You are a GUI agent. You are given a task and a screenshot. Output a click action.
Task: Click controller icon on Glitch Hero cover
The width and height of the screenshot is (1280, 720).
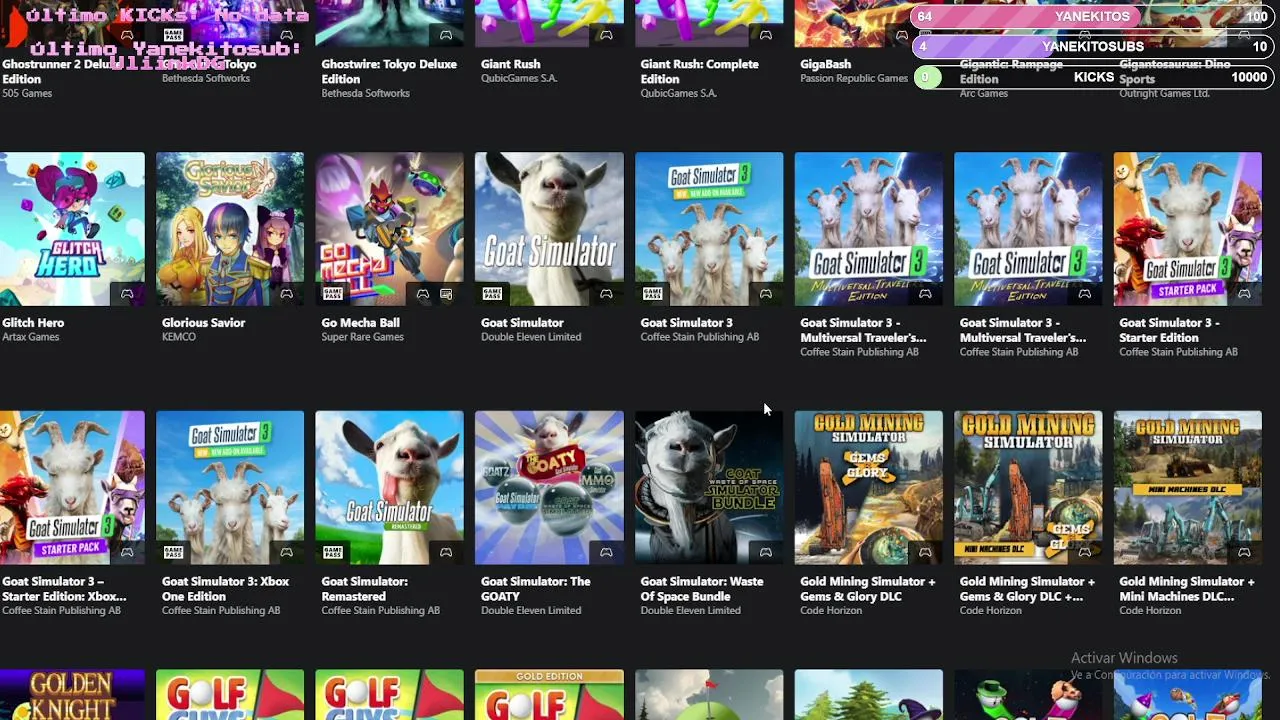coord(127,294)
